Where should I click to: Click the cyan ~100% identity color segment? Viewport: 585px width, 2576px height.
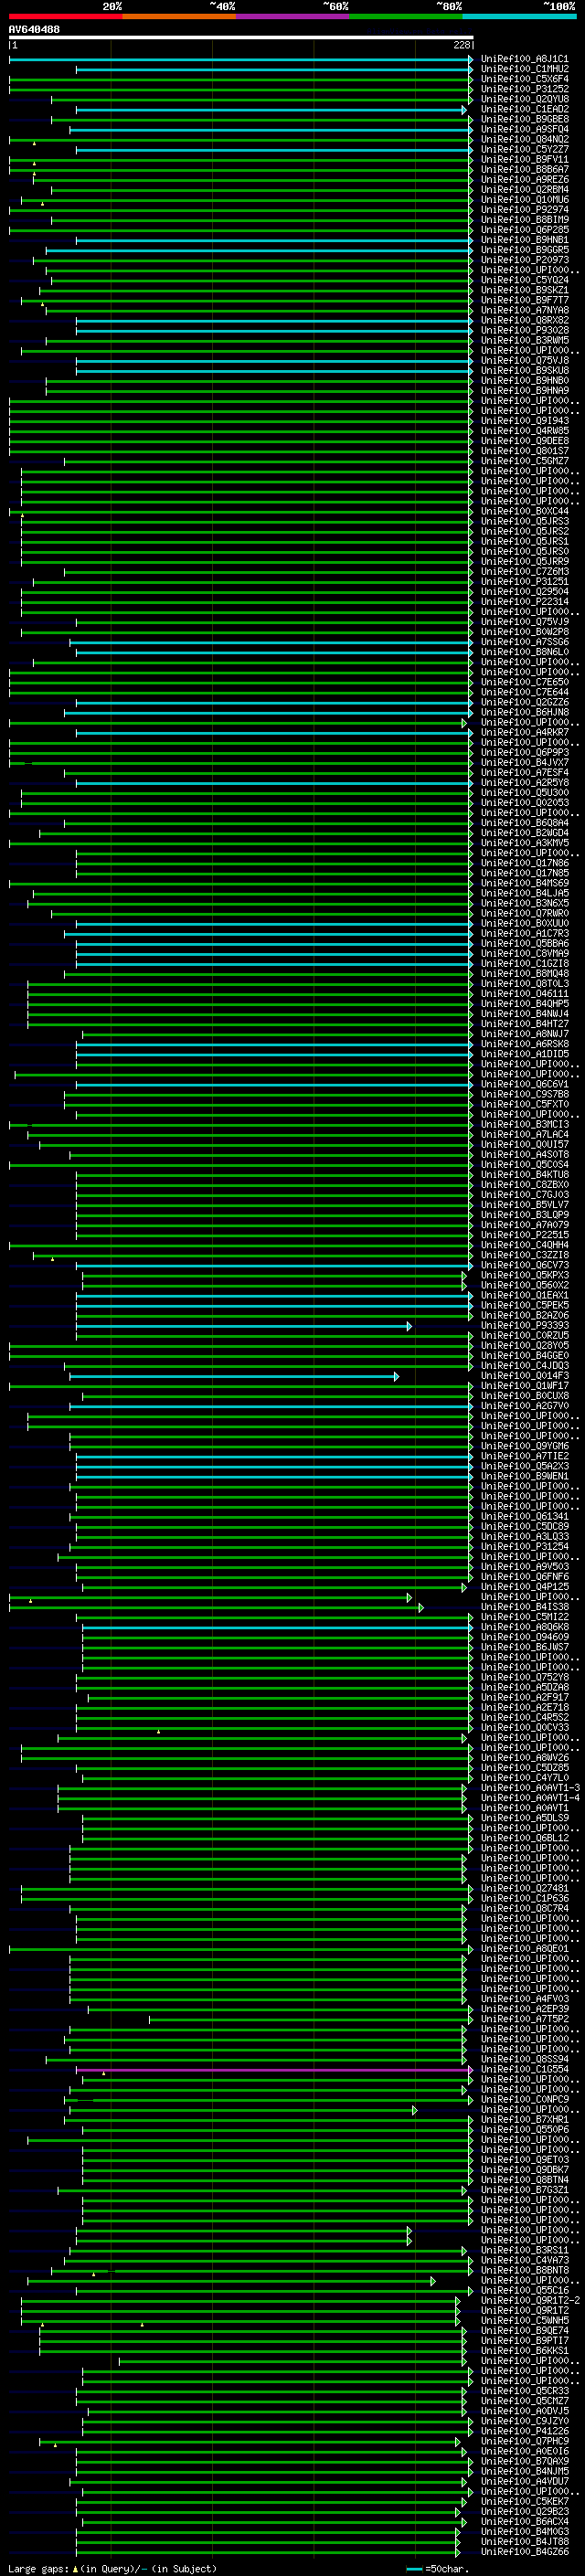pos(520,17)
